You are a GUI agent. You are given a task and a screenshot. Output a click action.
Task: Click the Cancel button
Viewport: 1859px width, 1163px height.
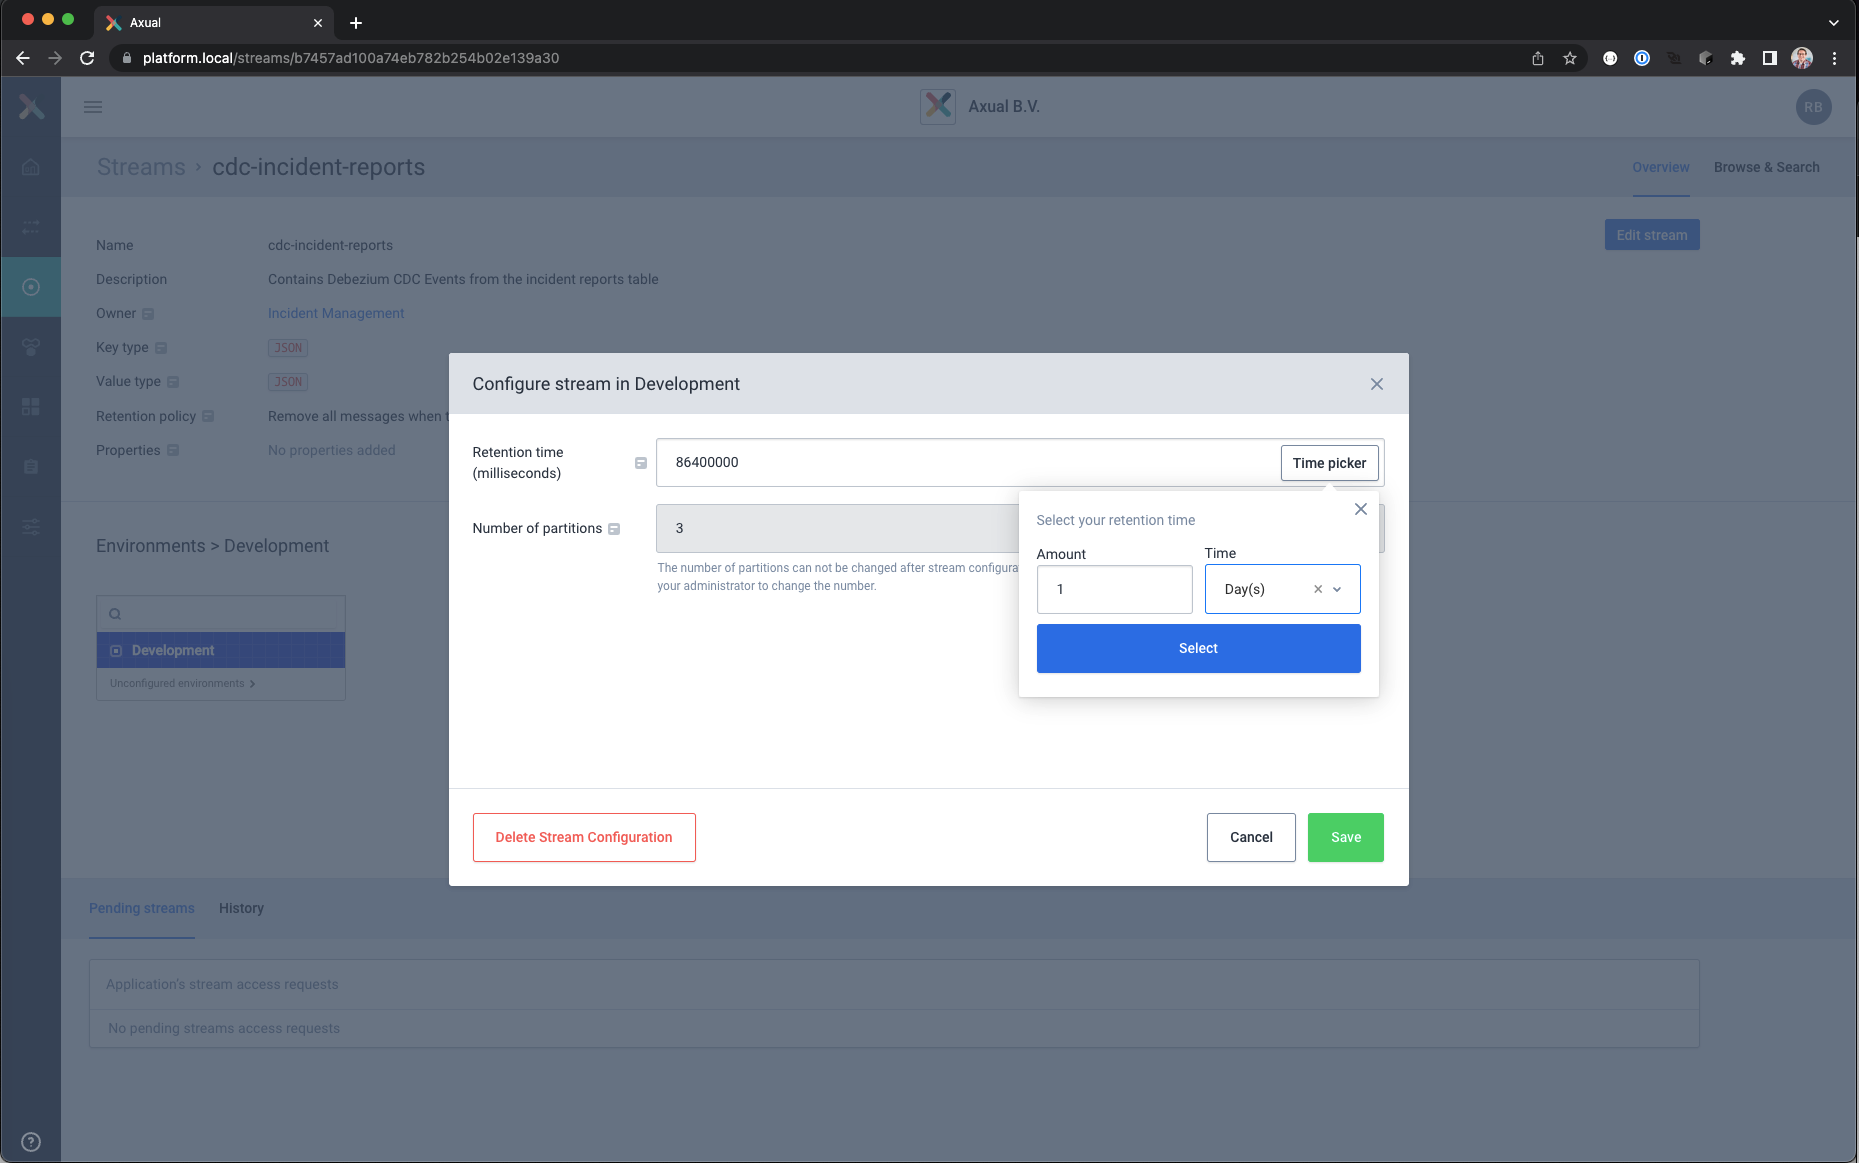(x=1251, y=837)
